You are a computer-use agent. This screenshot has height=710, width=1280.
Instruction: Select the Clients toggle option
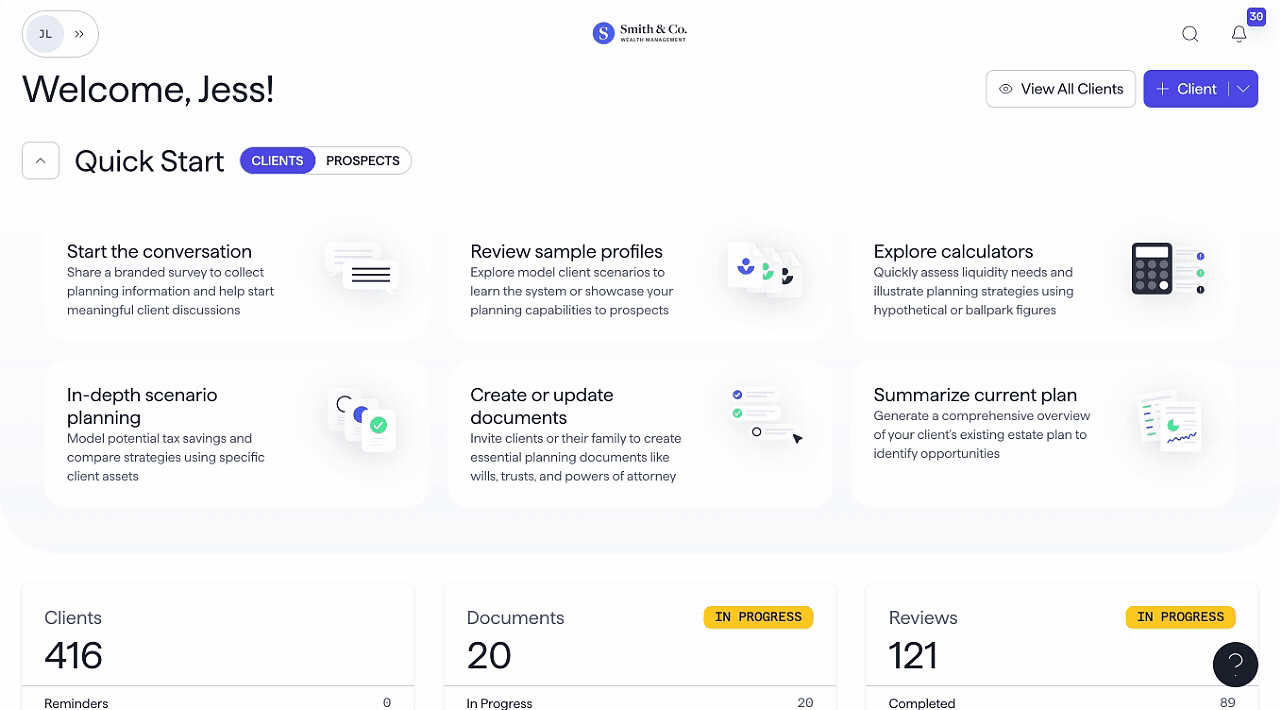point(277,161)
